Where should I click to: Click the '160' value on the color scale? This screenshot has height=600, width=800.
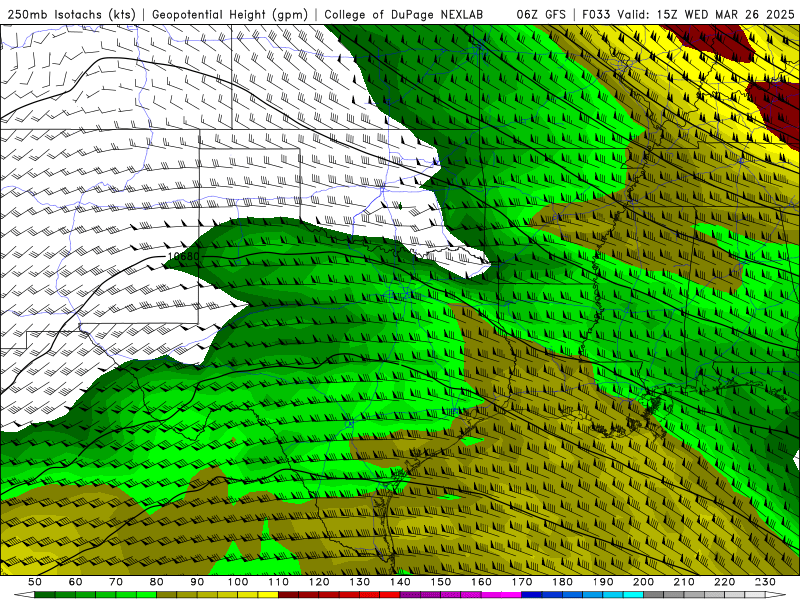481,582
